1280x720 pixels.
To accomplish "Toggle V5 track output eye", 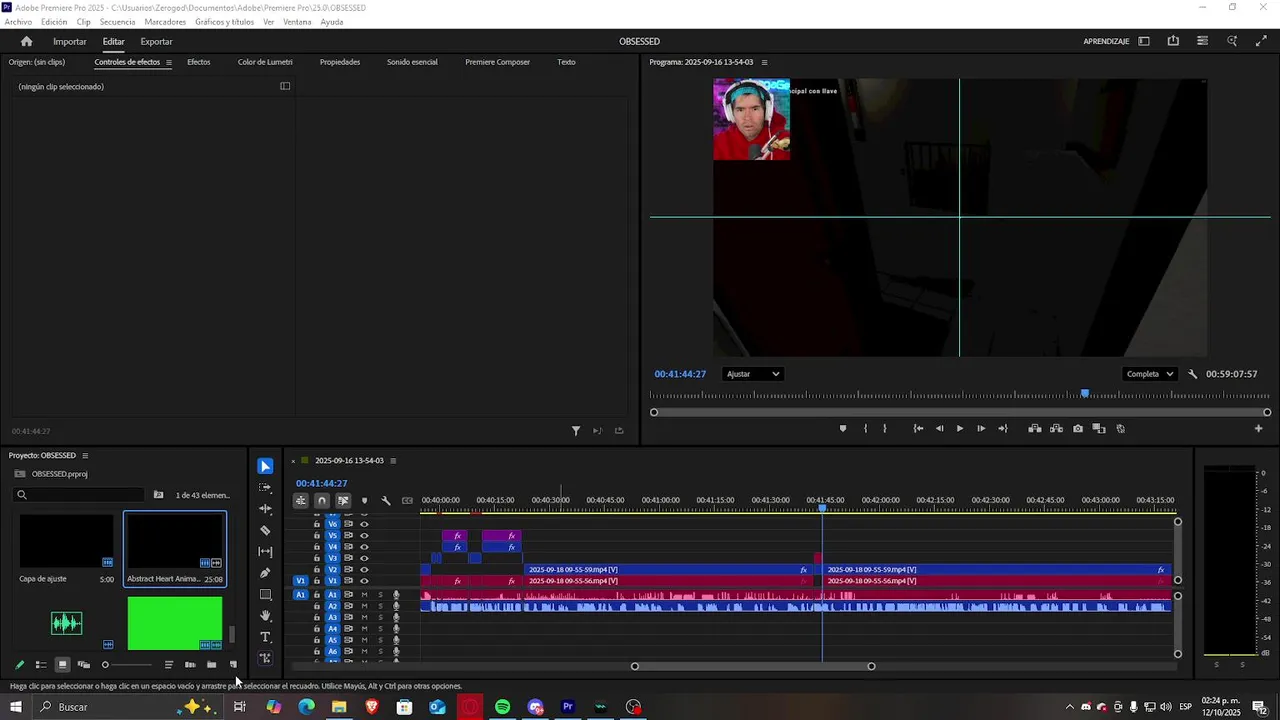I will [x=364, y=535].
